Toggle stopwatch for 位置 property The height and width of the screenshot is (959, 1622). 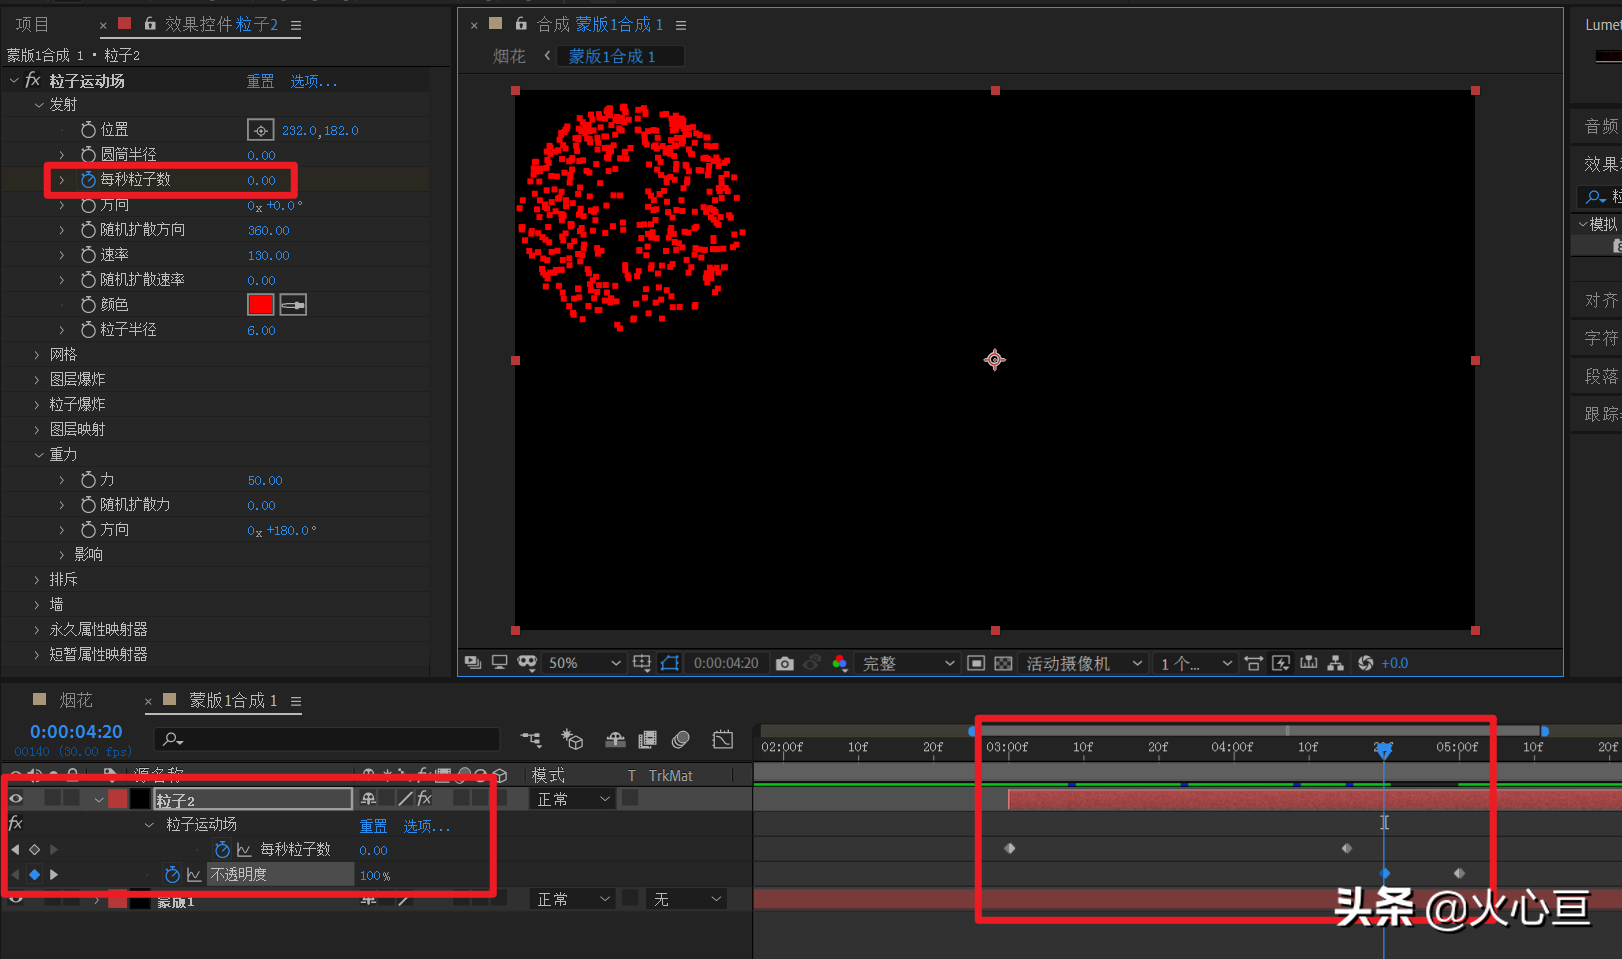(89, 130)
